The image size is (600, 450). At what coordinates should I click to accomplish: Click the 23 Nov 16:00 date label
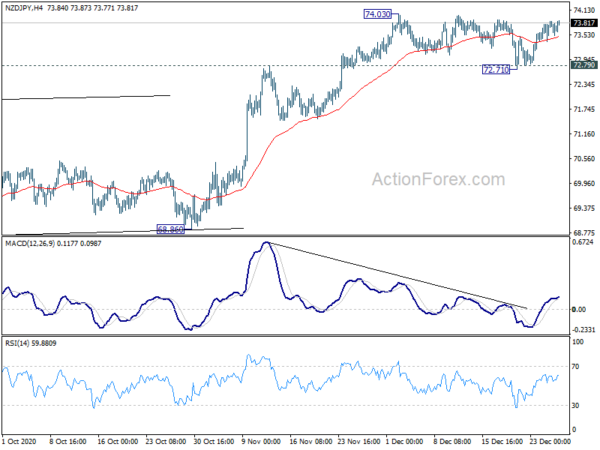tap(359, 441)
